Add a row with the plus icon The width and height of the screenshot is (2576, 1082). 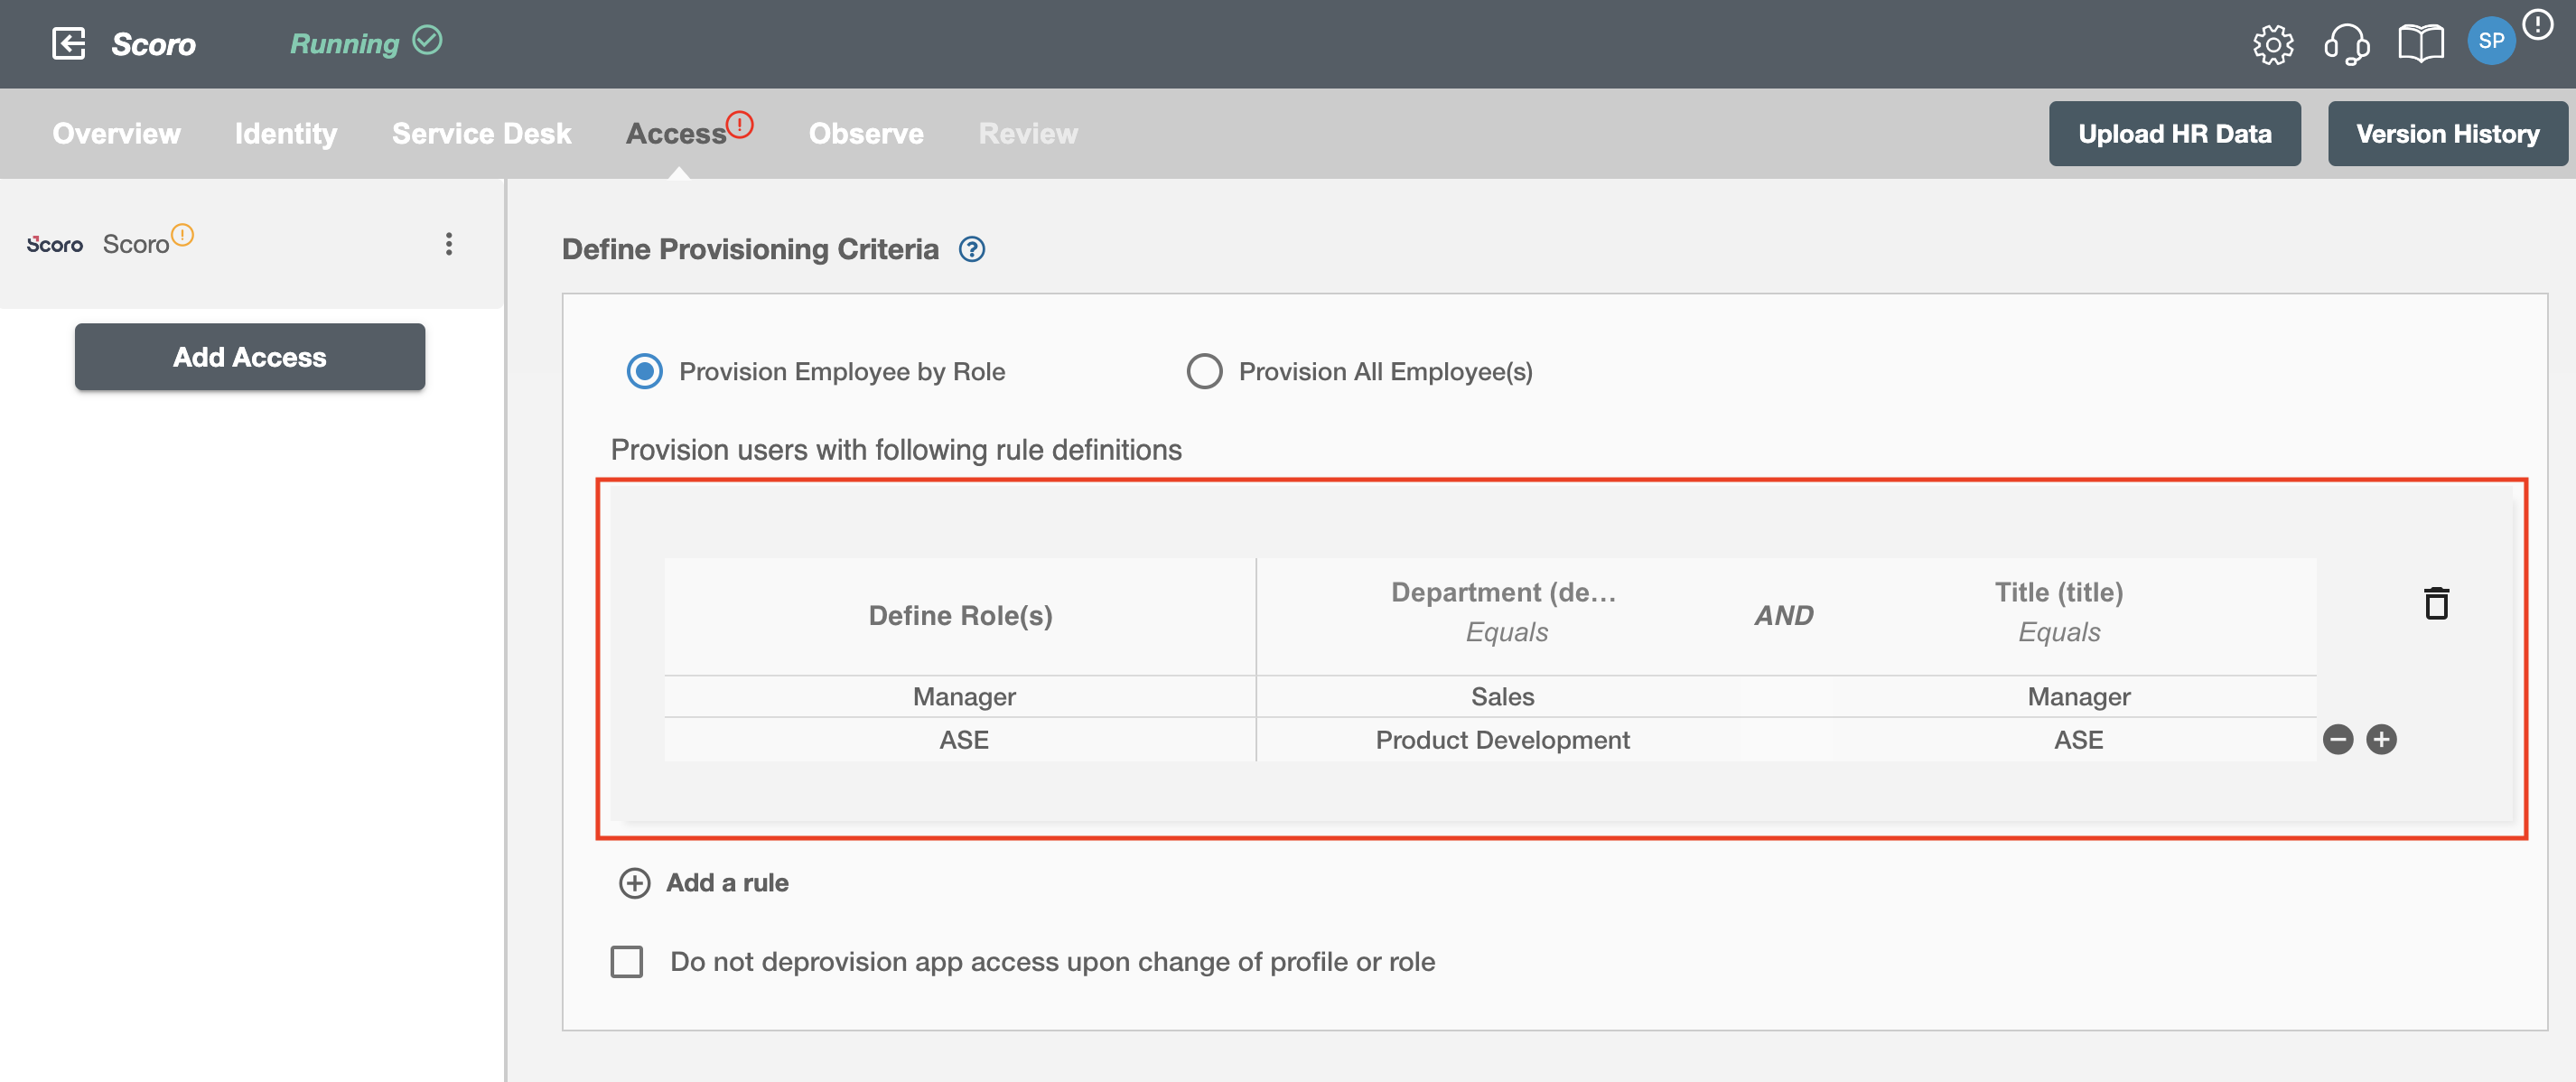pyautogui.click(x=2381, y=739)
